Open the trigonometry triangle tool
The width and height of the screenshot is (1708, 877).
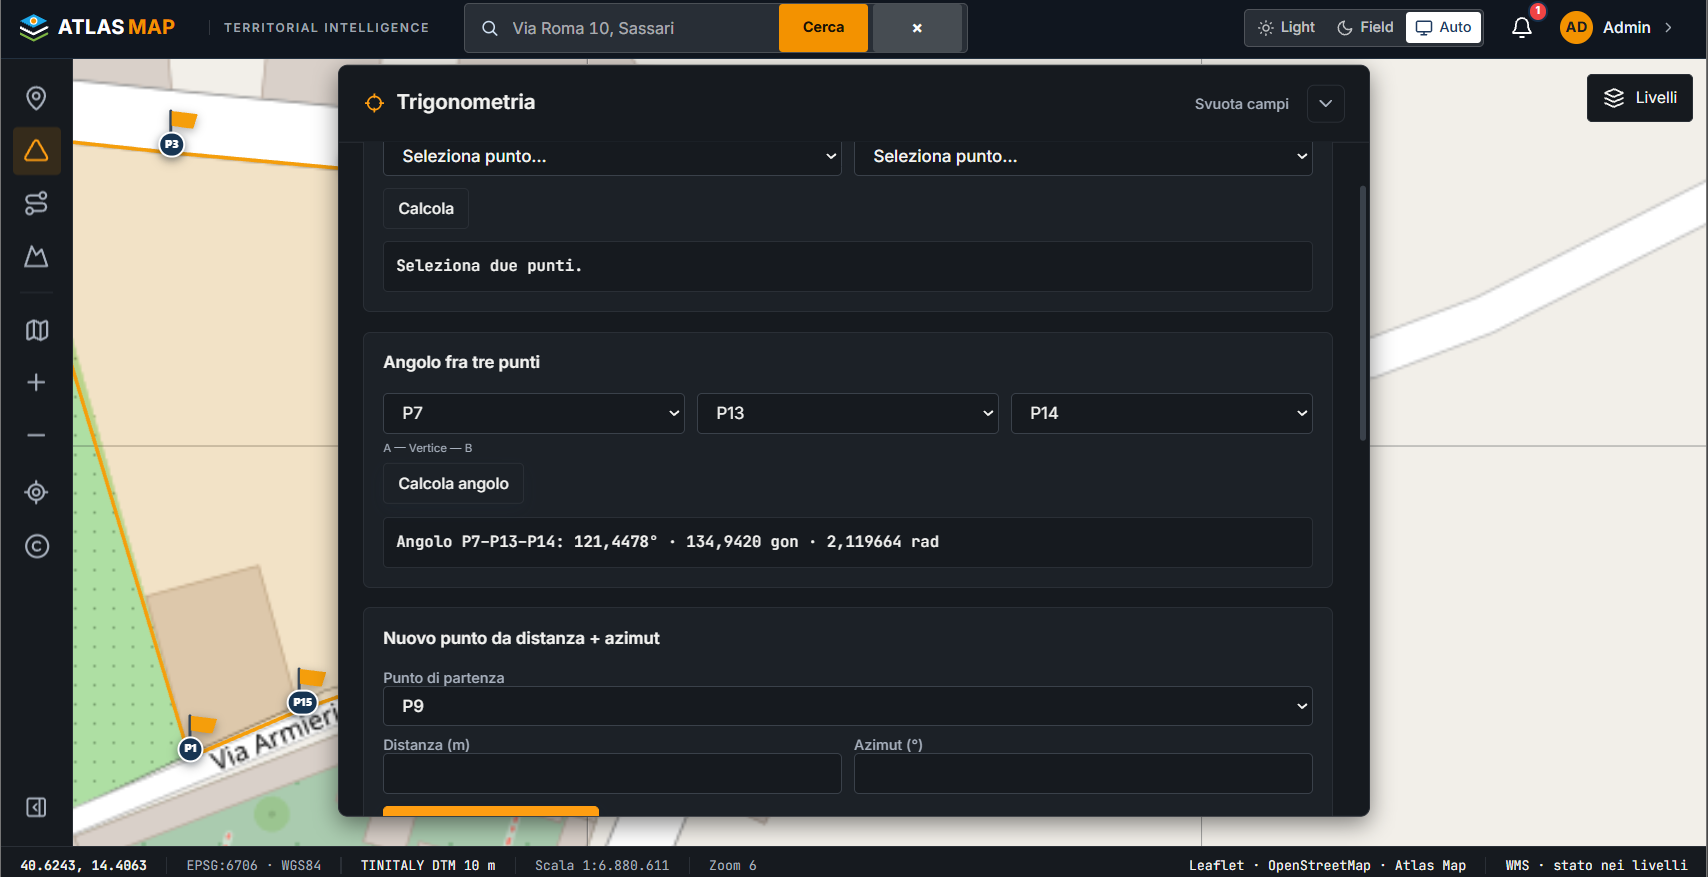pyautogui.click(x=36, y=151)
